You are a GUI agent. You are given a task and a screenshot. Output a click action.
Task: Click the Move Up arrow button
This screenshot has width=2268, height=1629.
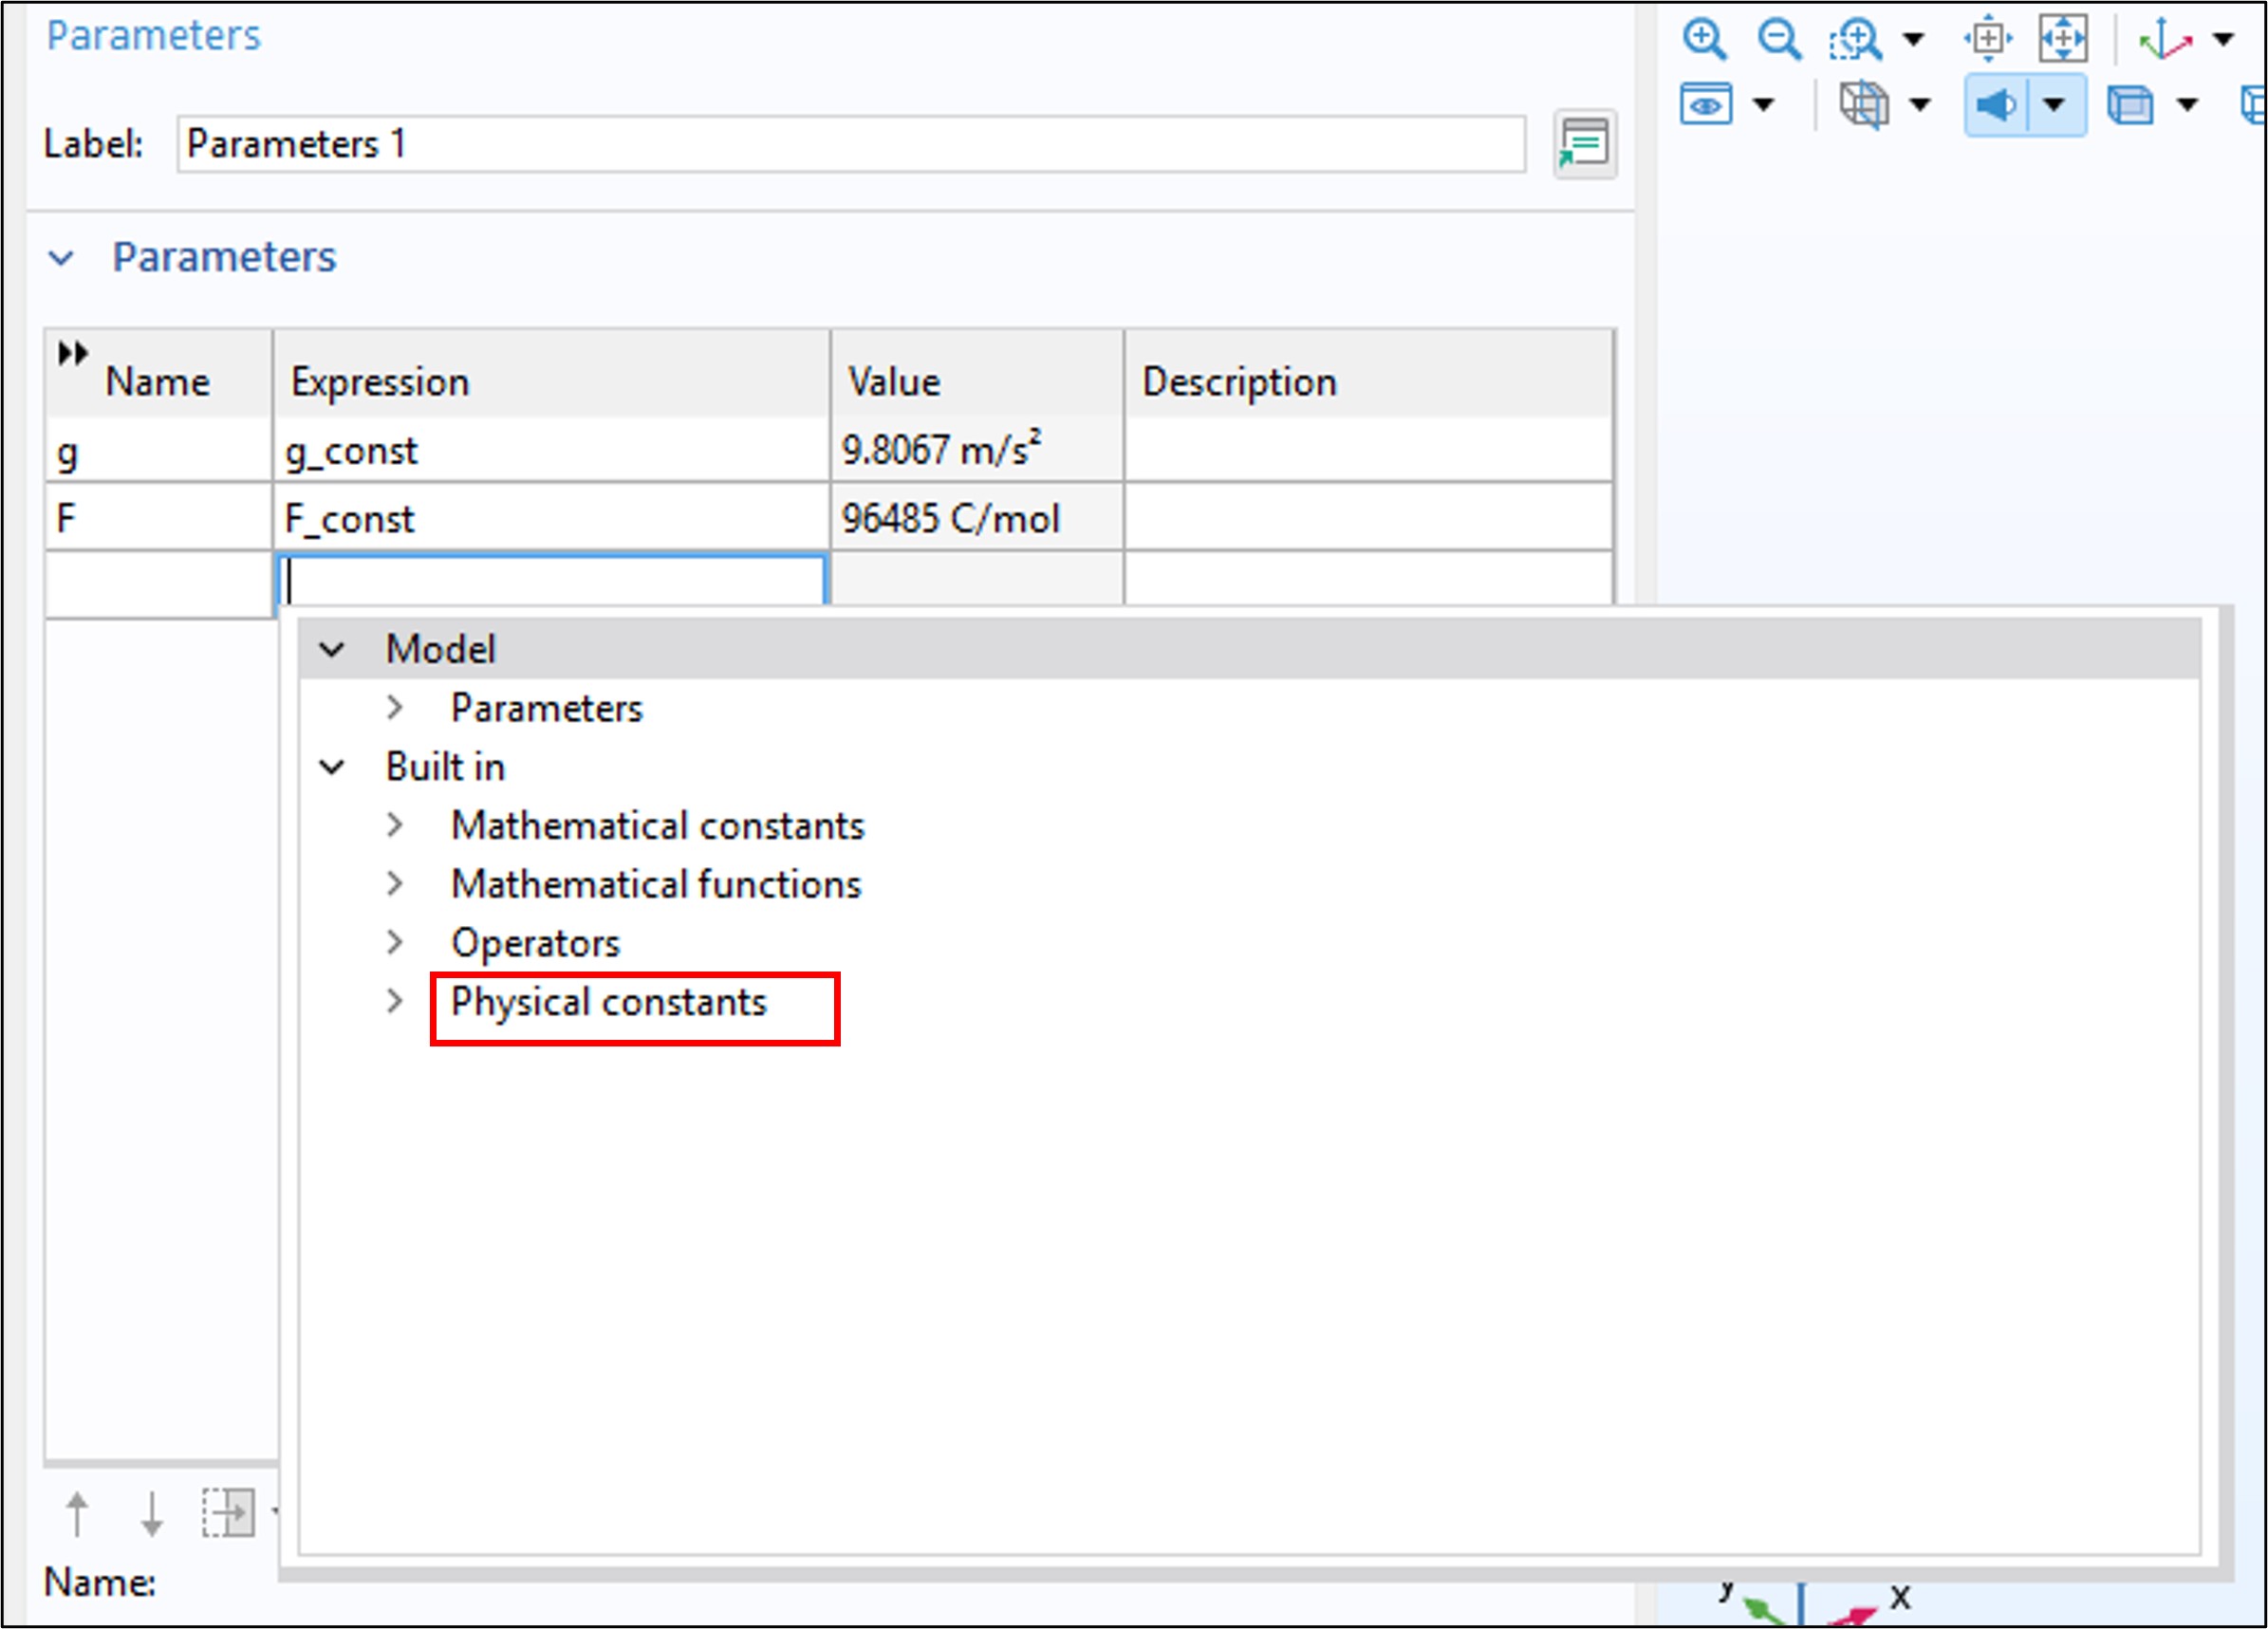coord(77,1513)
